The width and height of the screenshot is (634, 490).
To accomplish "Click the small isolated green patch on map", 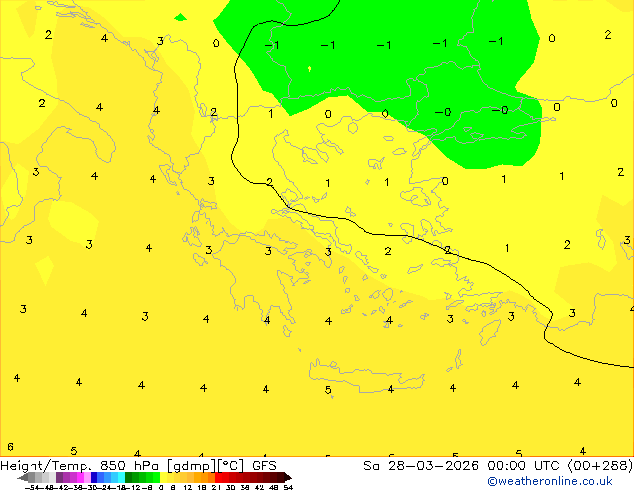I will click(x=180, y=17).
